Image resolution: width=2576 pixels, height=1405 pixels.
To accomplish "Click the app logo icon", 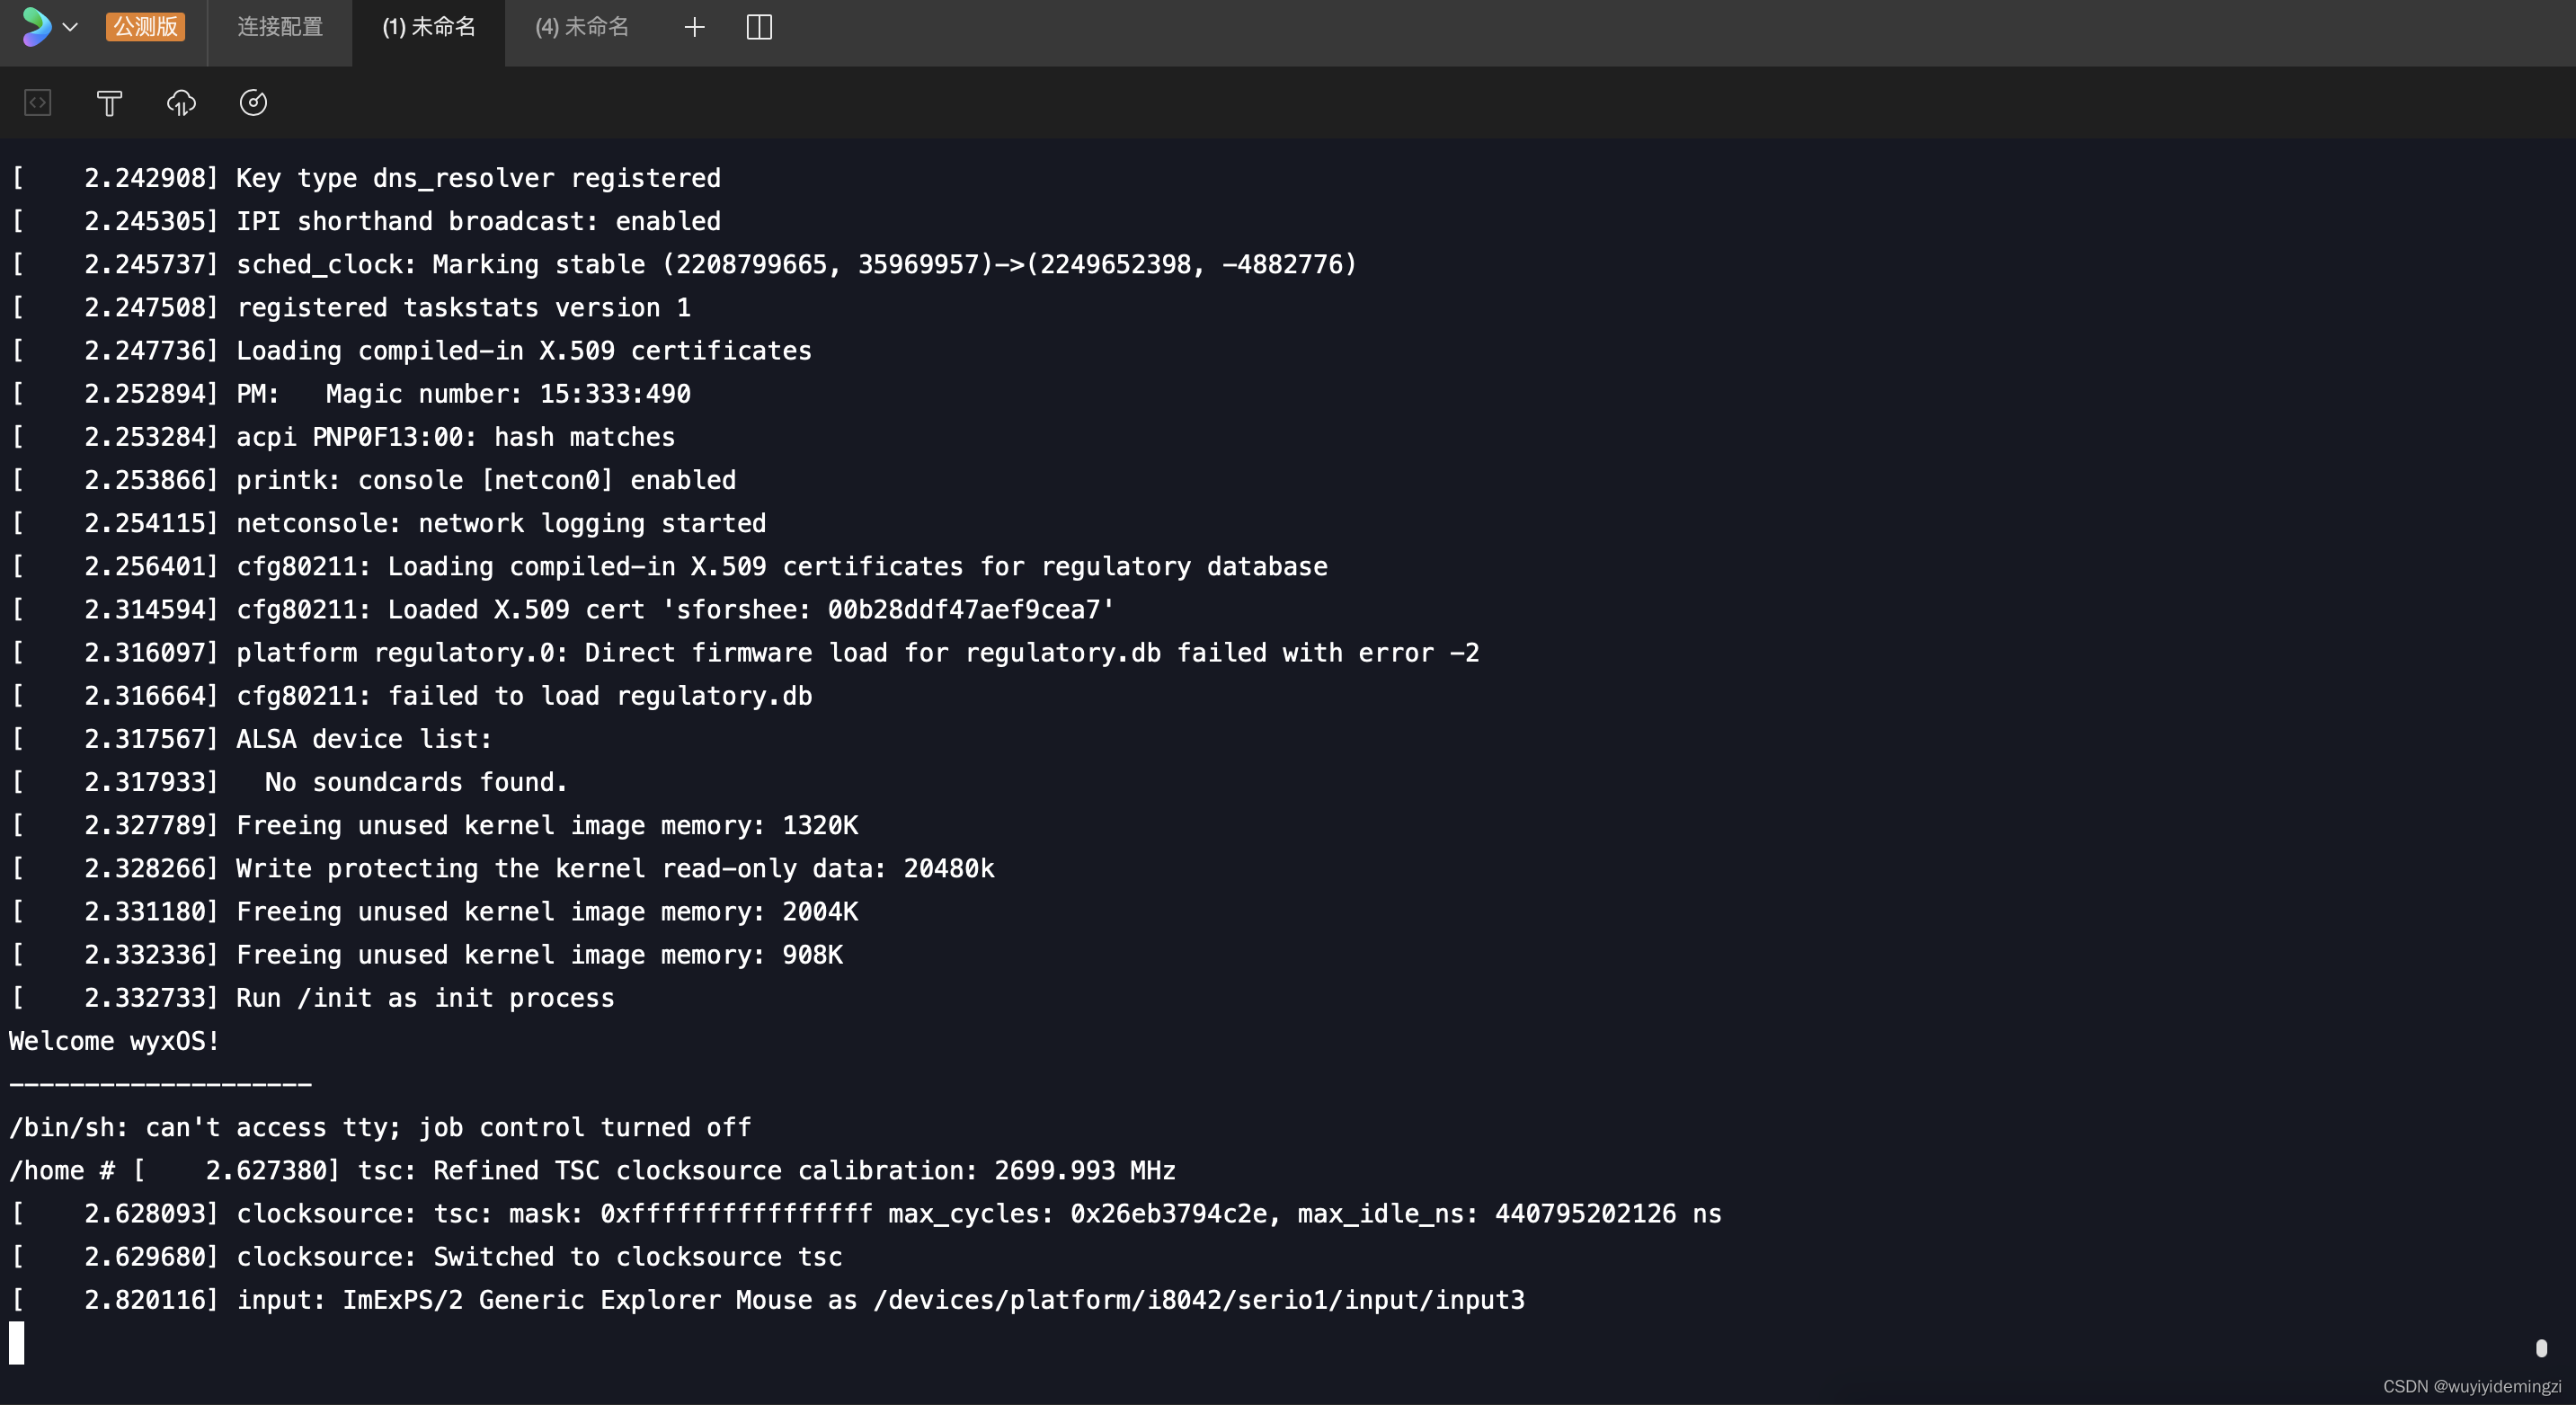I will 36,27.
